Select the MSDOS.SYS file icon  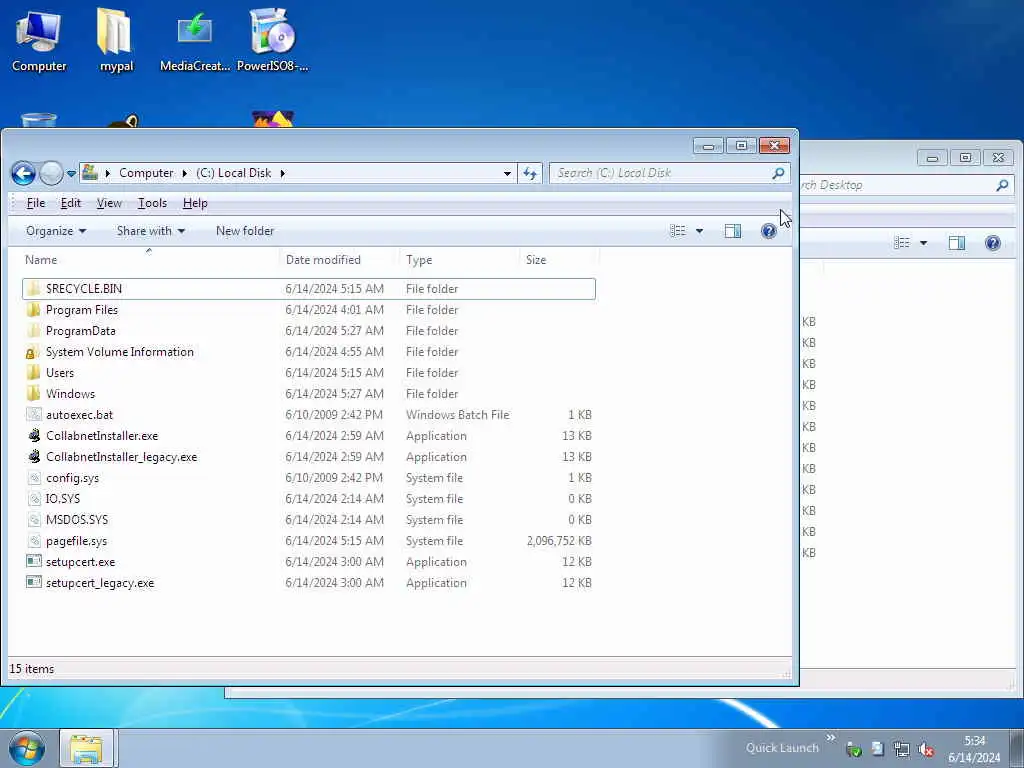[x=34, y=520]
